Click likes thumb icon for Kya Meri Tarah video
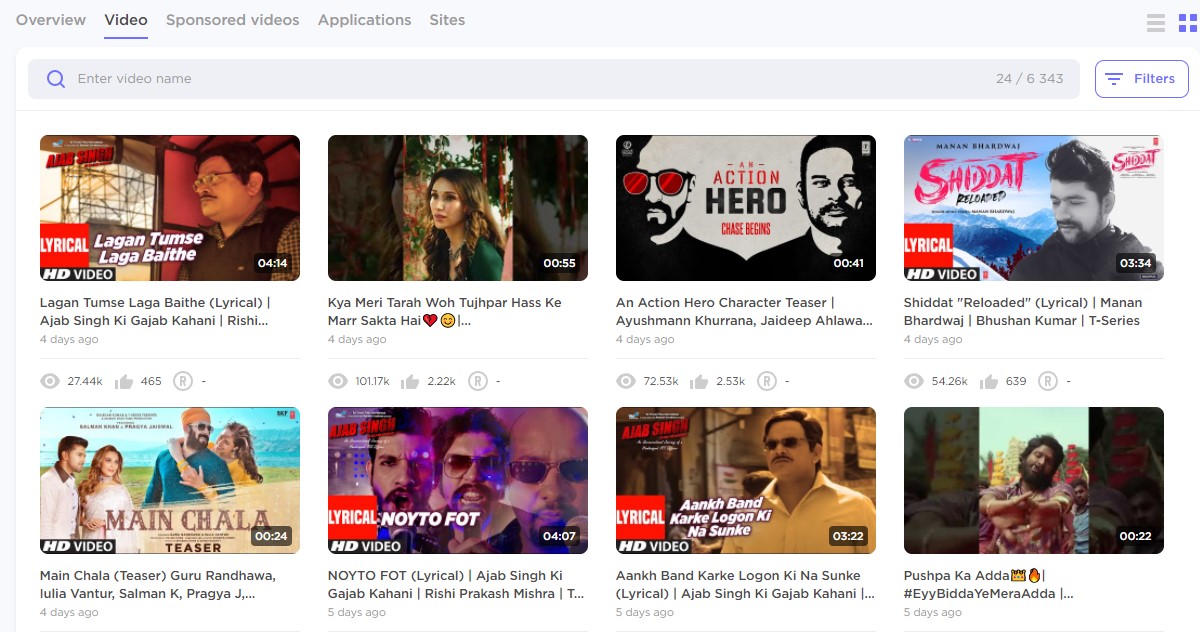This screenshot has width=1200, height=632. 410,381
